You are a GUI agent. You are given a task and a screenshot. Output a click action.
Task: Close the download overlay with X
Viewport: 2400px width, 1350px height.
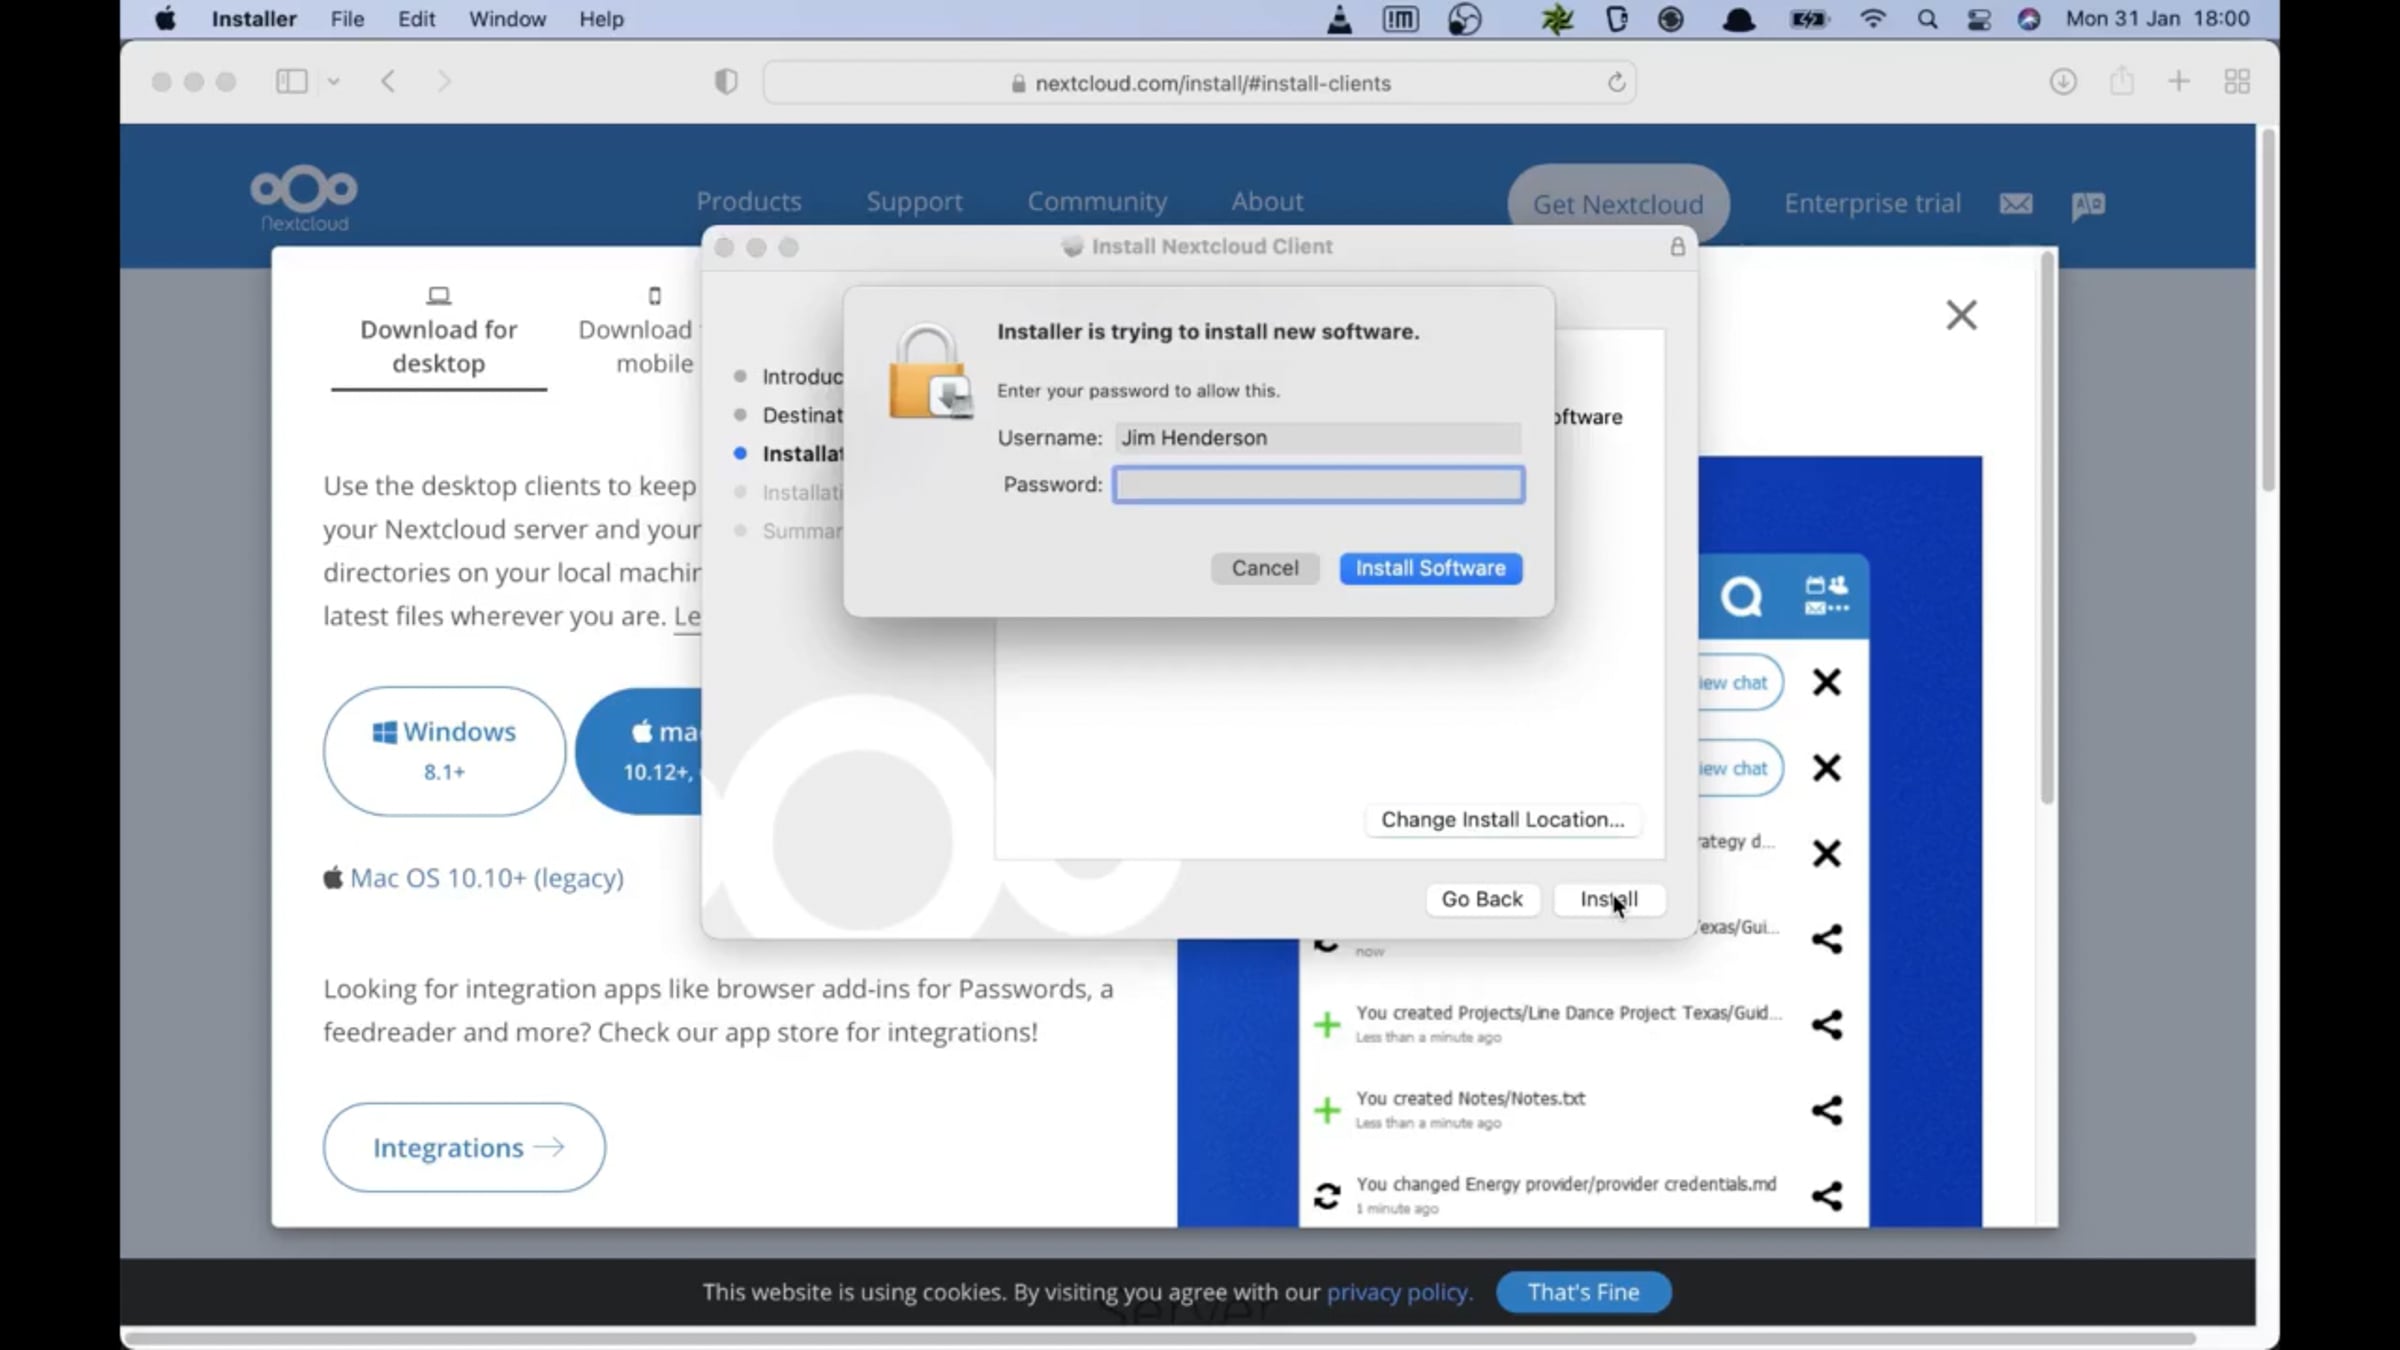pyautogui.click(x=1961, y=315)
